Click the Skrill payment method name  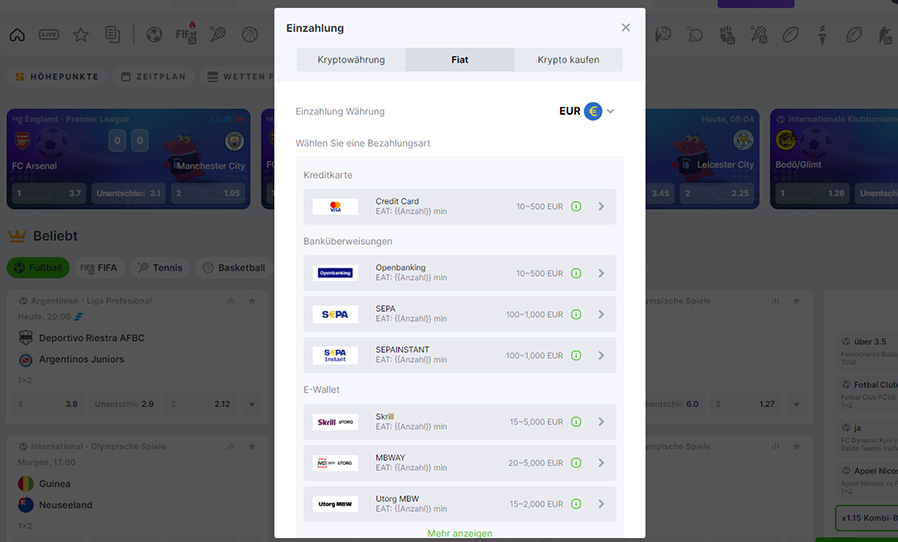click(384, 417)
